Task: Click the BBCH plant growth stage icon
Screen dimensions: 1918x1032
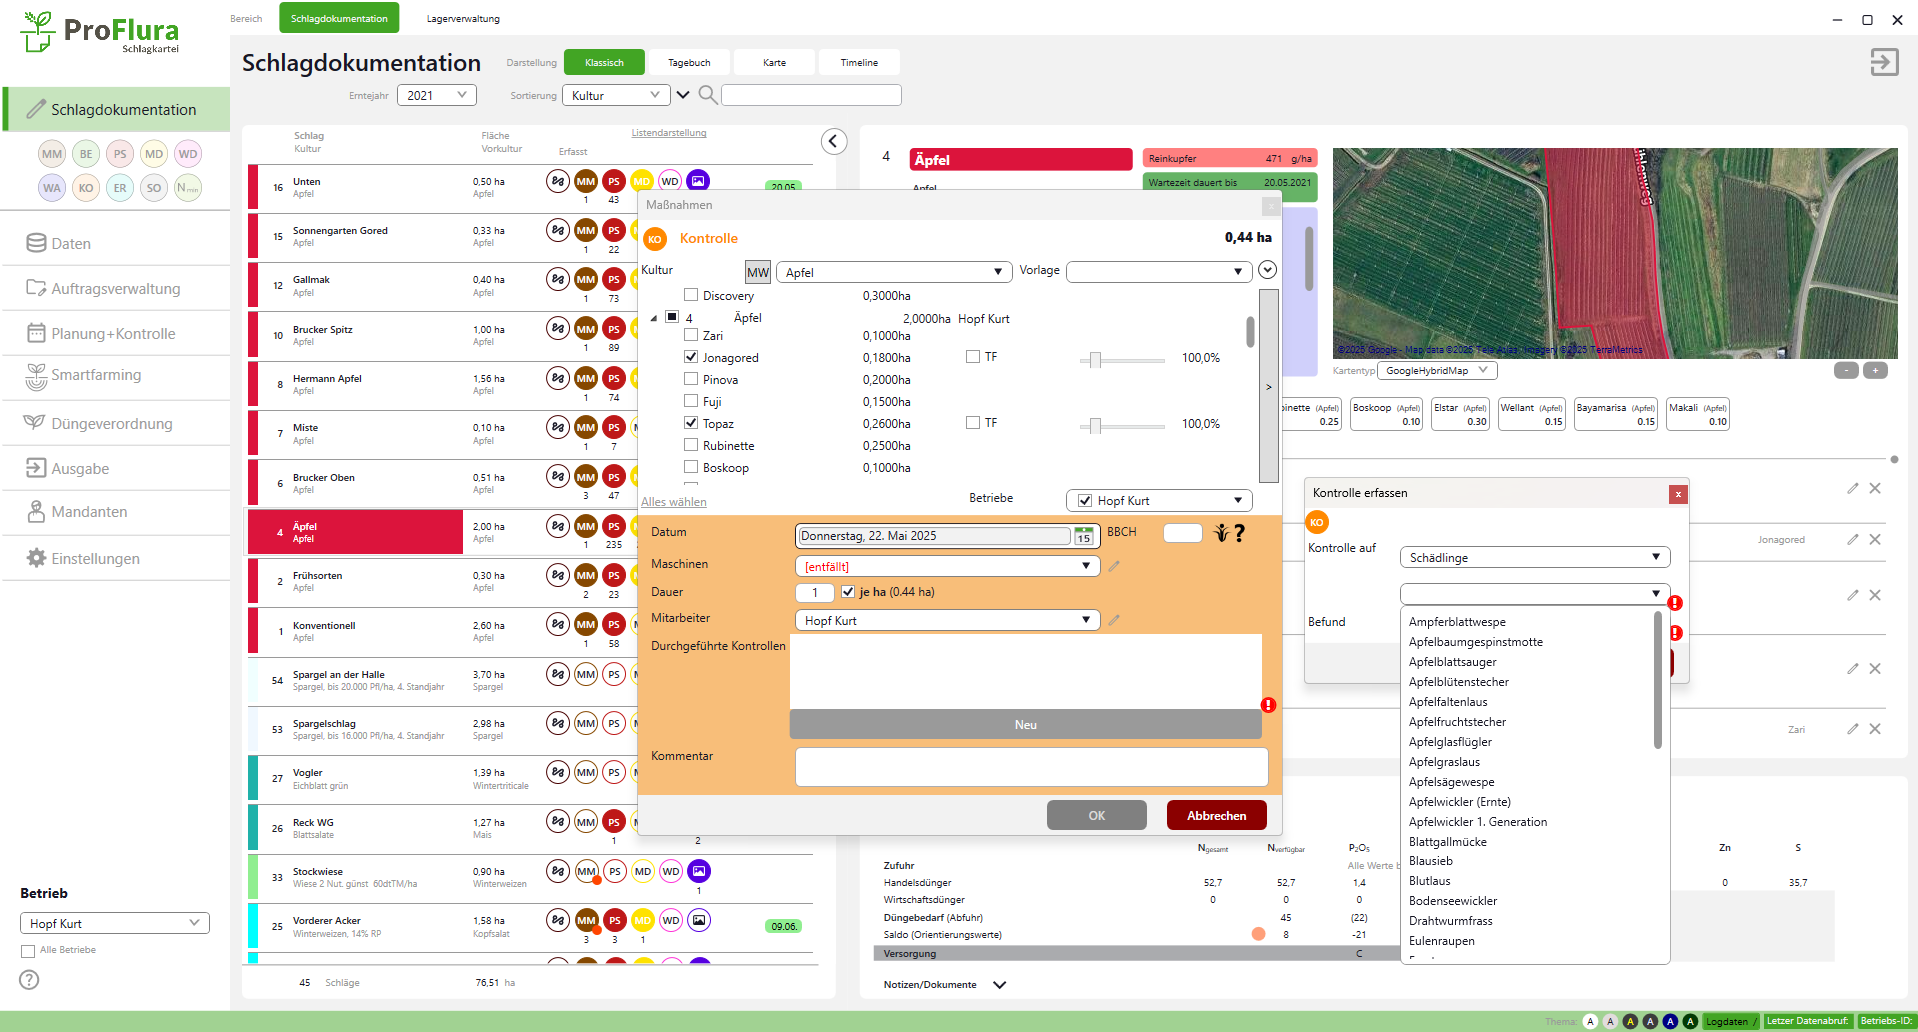Action: click(x=1221, y=533)
